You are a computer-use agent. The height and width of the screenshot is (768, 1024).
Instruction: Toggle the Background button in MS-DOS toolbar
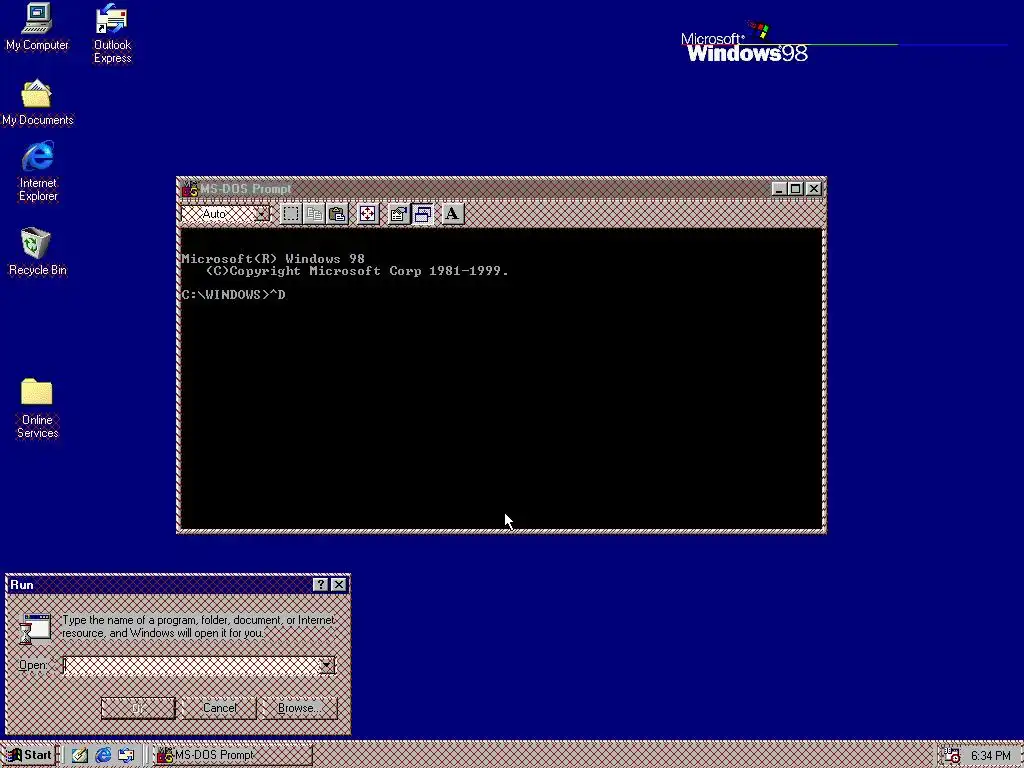pos(423,214)
